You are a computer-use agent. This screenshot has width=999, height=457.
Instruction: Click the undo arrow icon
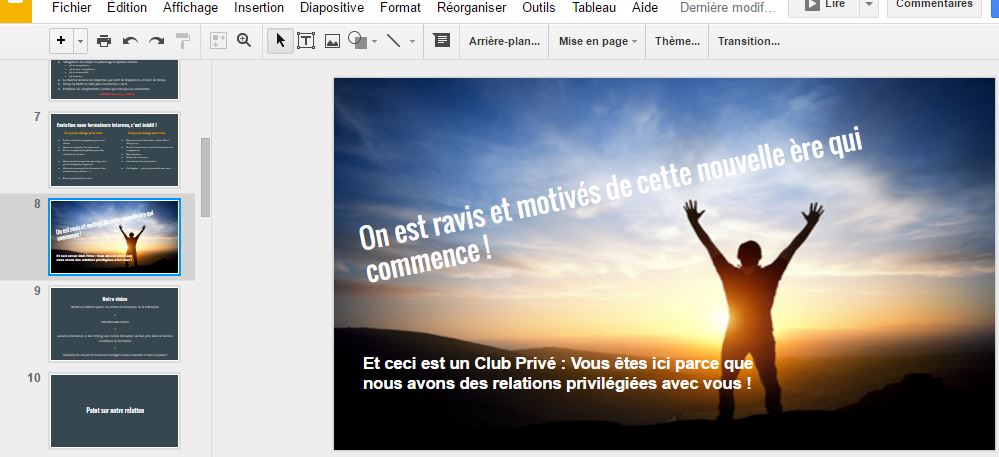130,41
